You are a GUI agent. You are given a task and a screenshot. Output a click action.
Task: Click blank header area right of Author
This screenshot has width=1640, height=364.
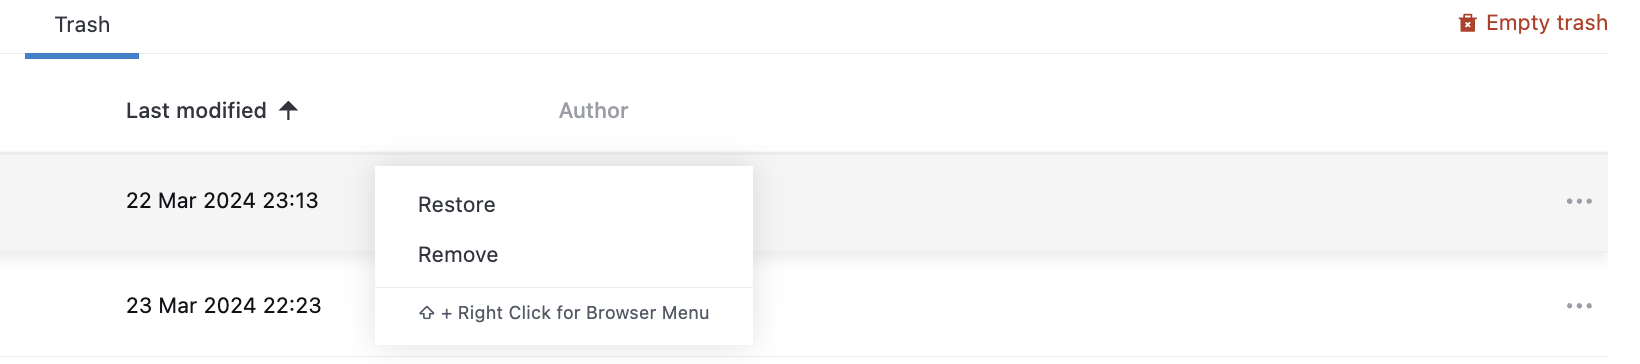[1100, 110]
